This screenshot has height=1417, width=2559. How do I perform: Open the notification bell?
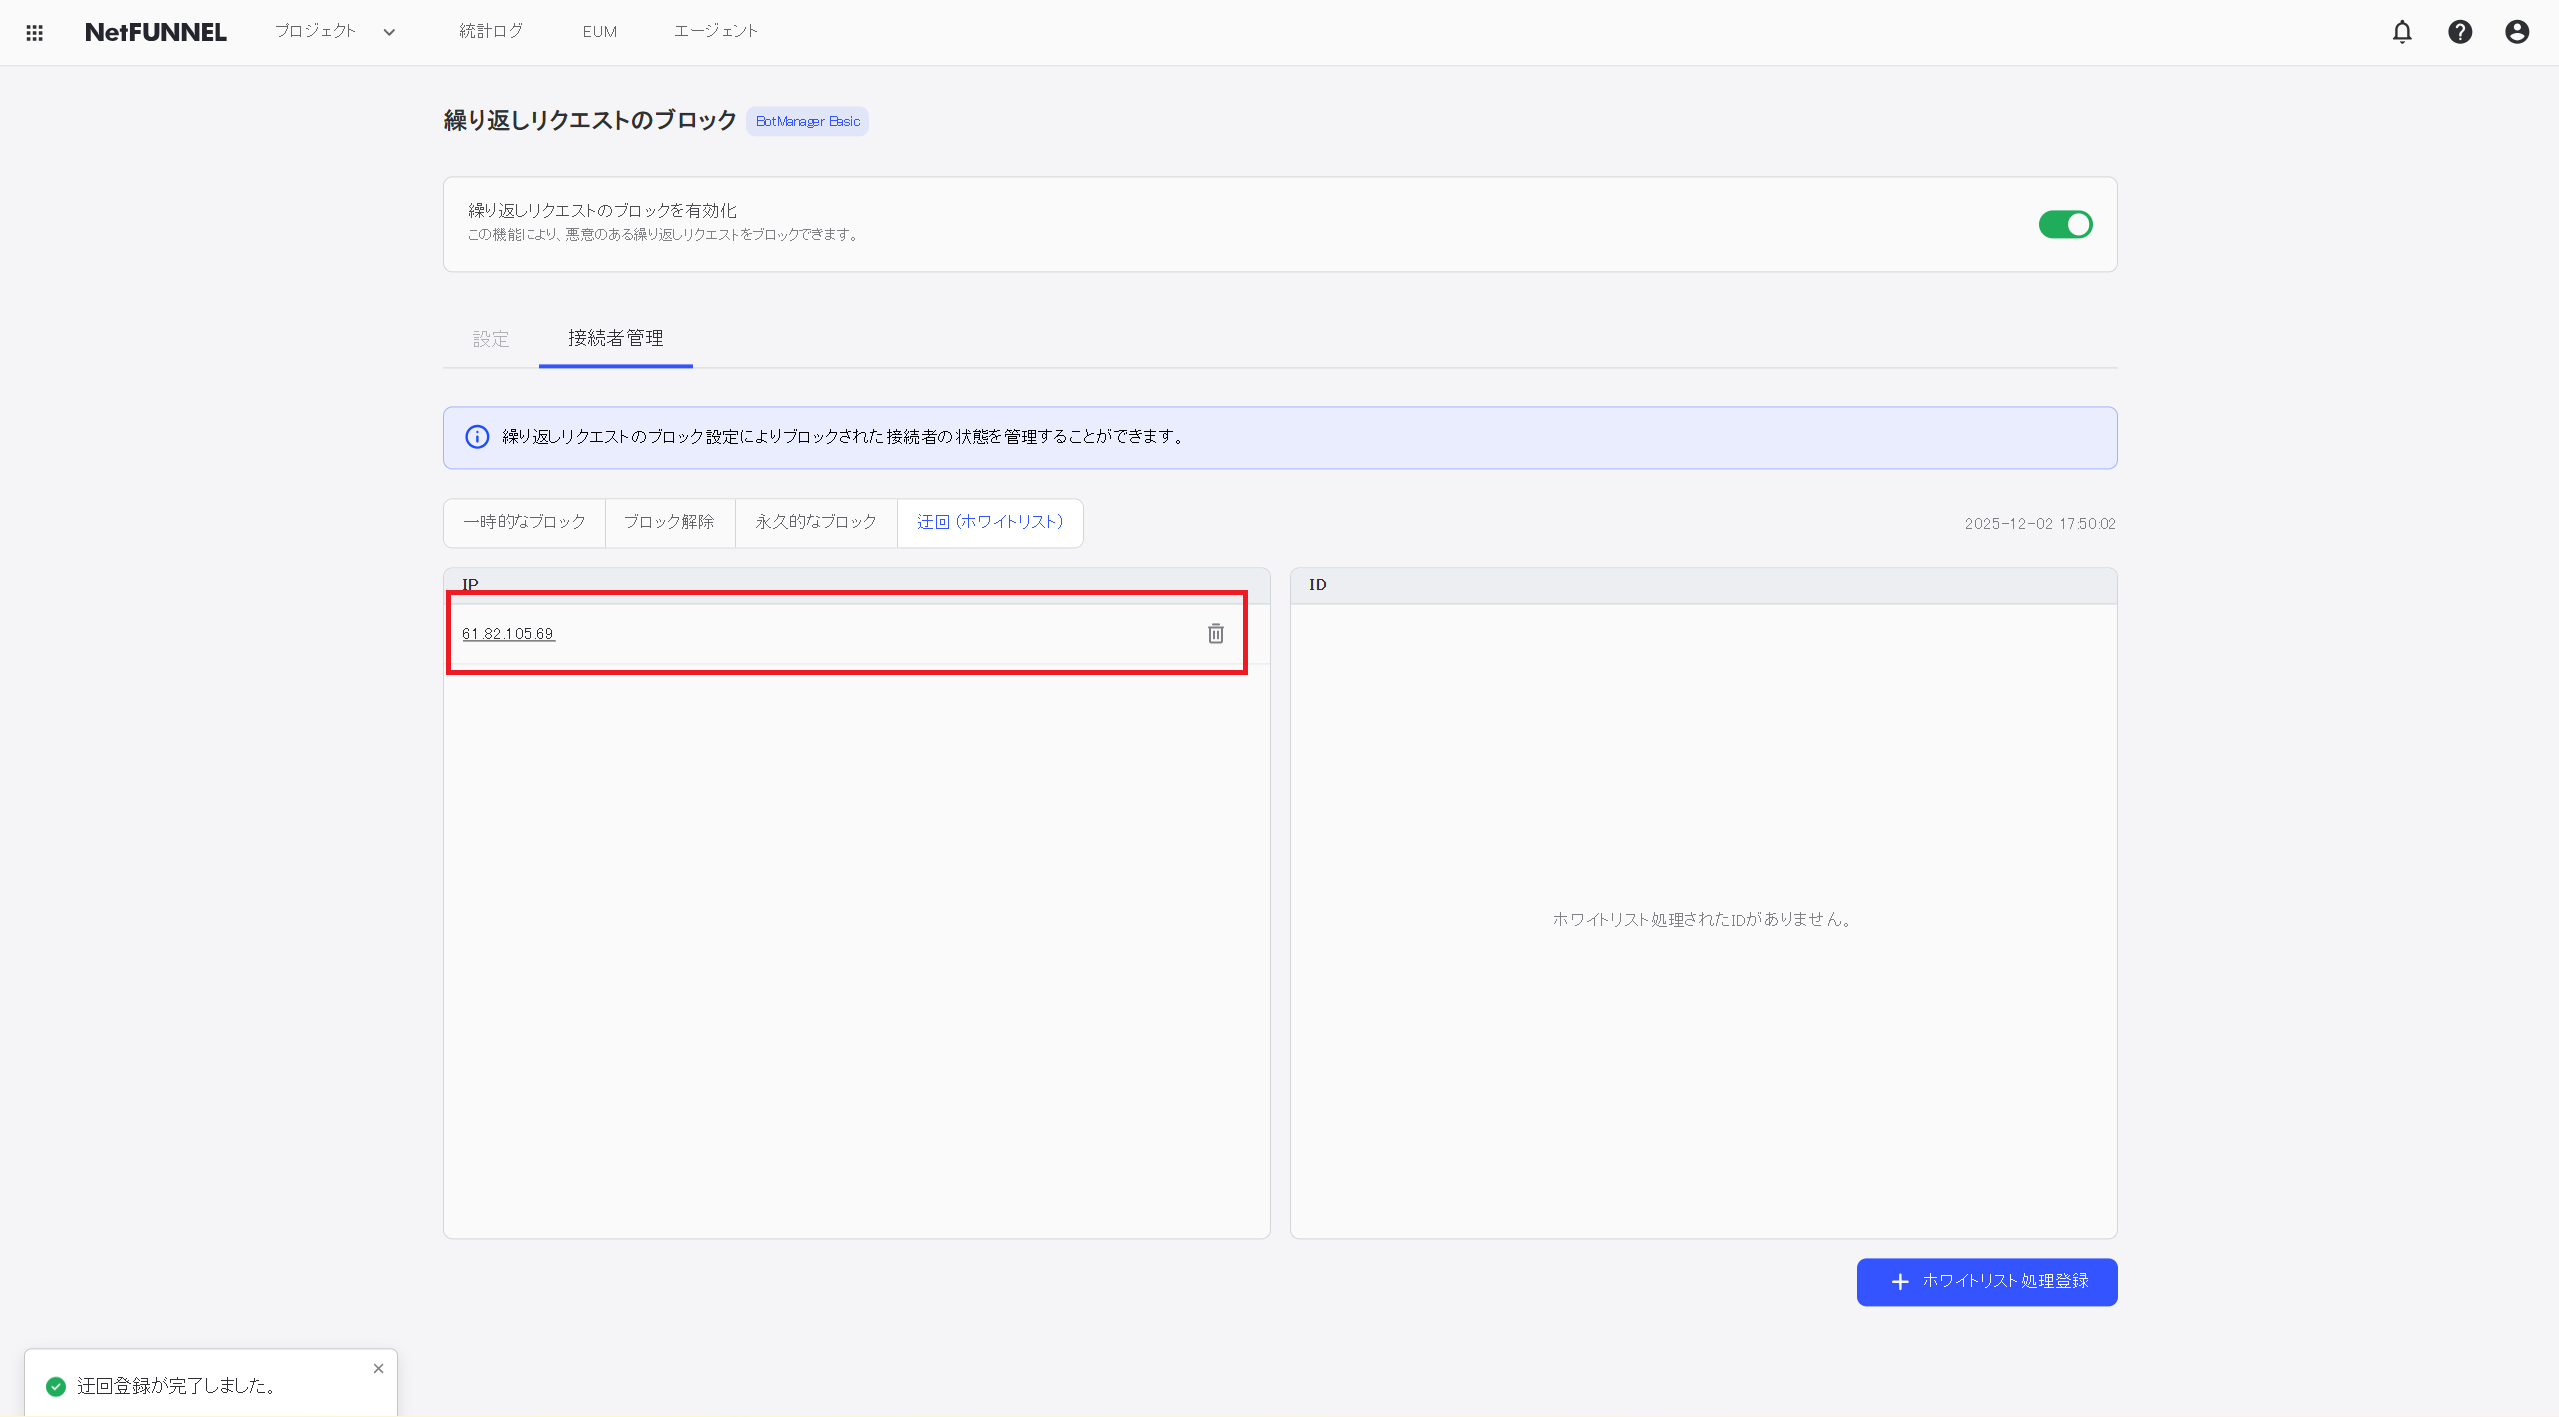tap(2401, 31)
